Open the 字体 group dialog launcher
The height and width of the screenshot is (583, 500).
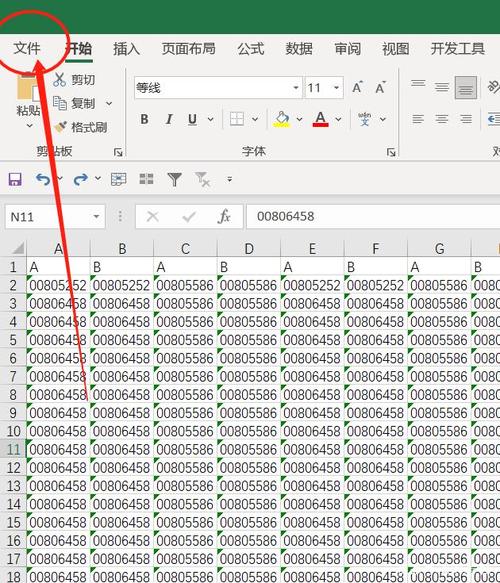(x=391, y=152)
